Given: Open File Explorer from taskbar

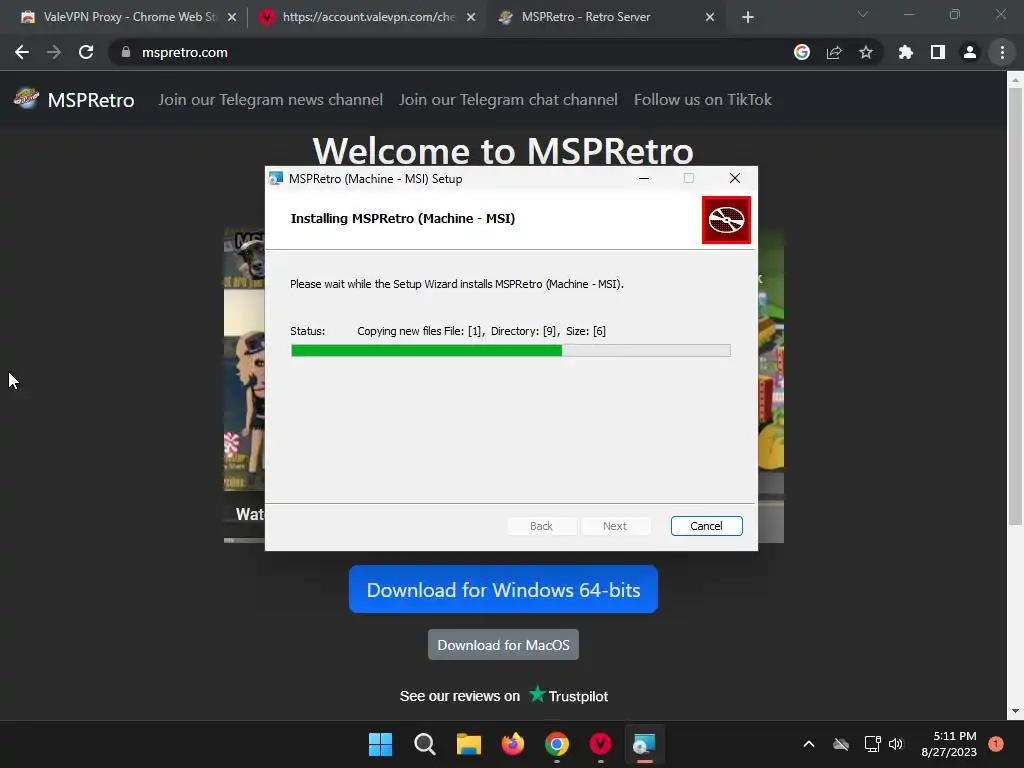Looking at the screenshot, I should [468, 744].
